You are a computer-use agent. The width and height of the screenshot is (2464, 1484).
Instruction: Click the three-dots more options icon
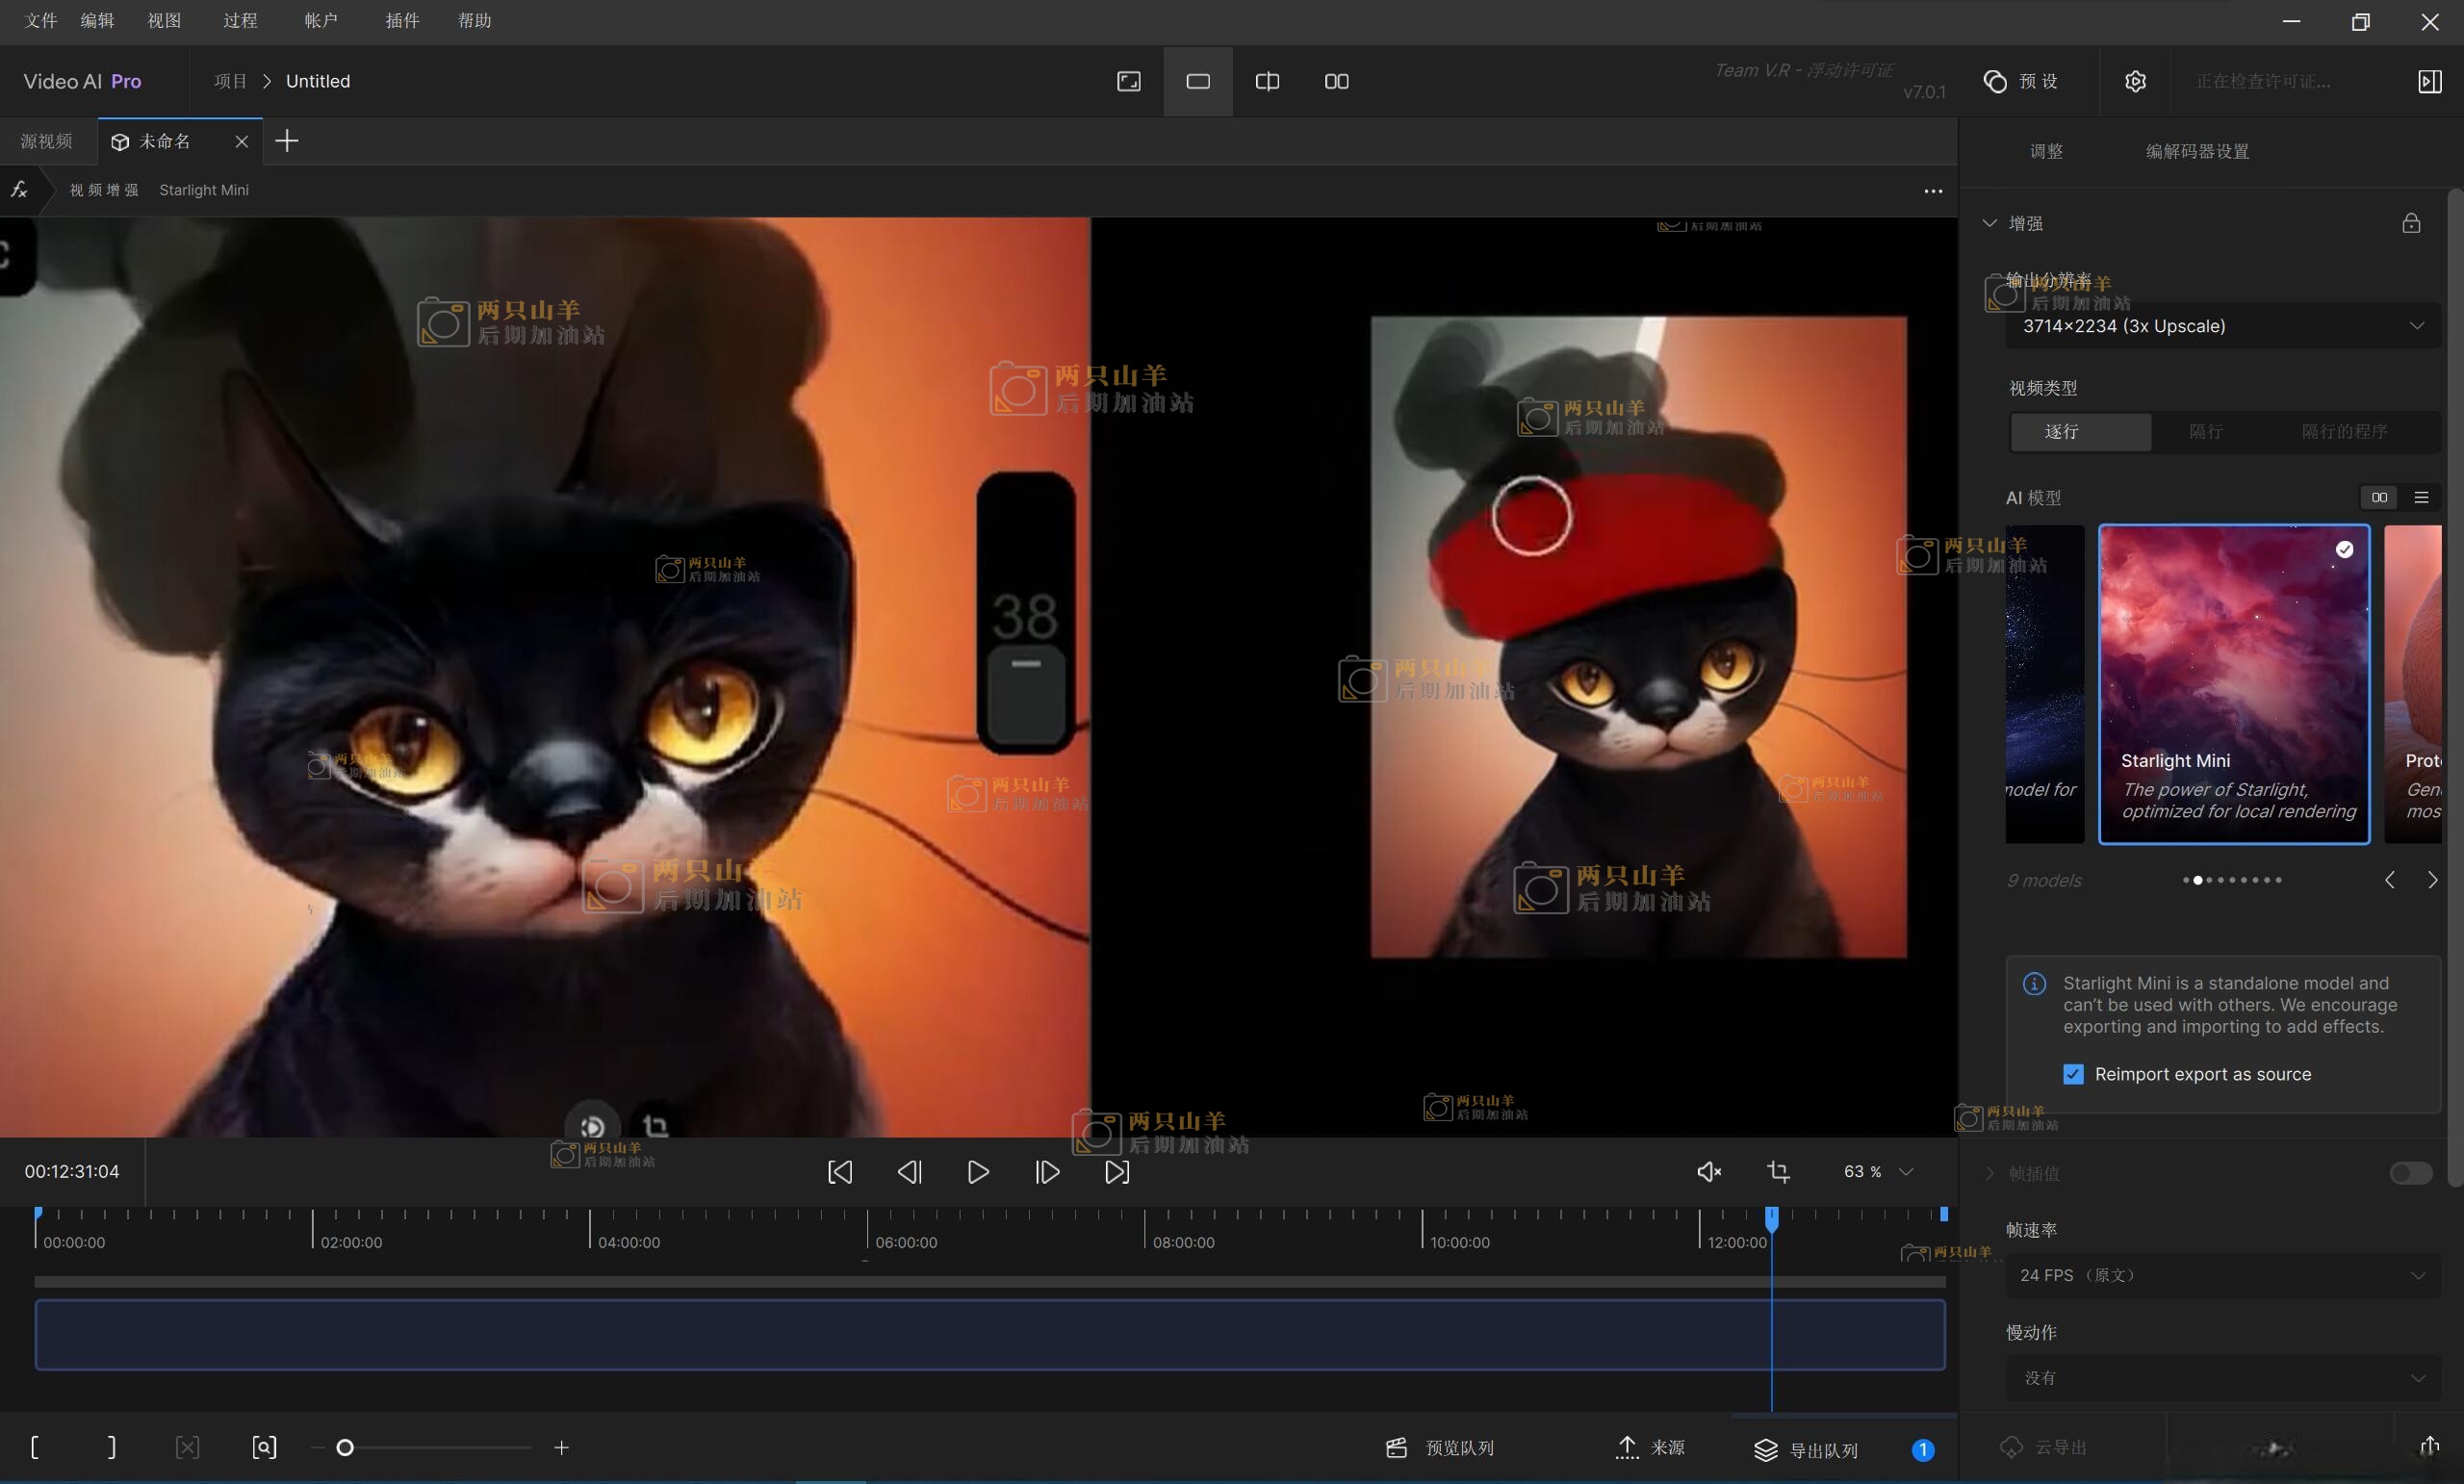pos(1932,190)
